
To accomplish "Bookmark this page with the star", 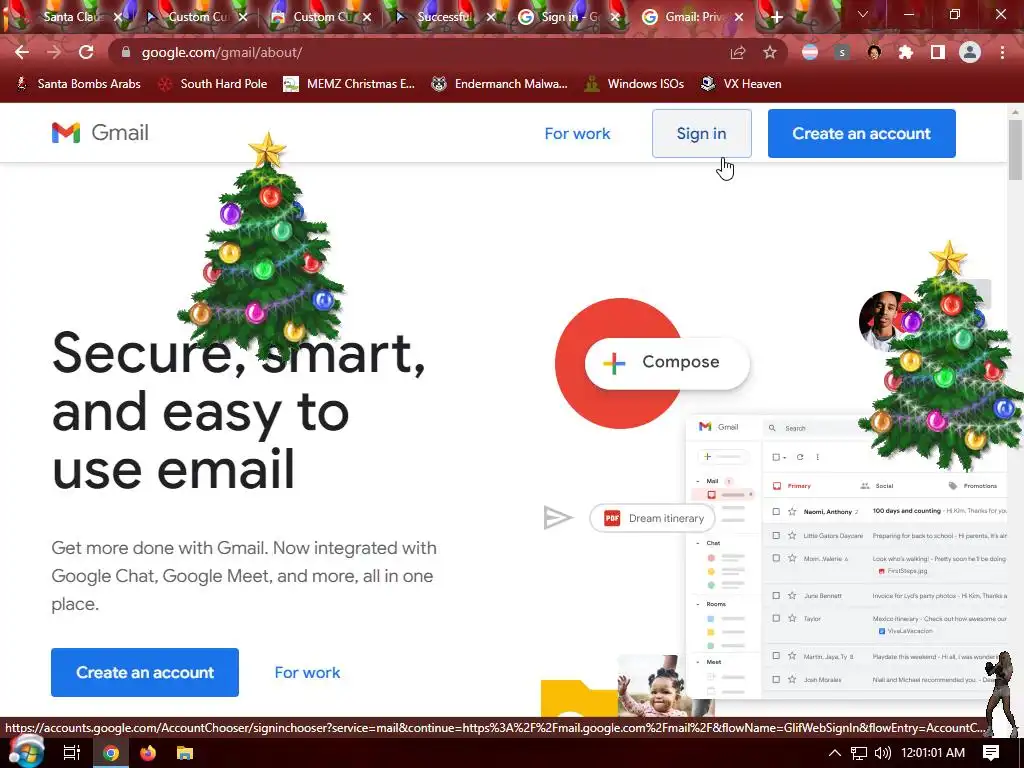I will click(x=770, y=52).
